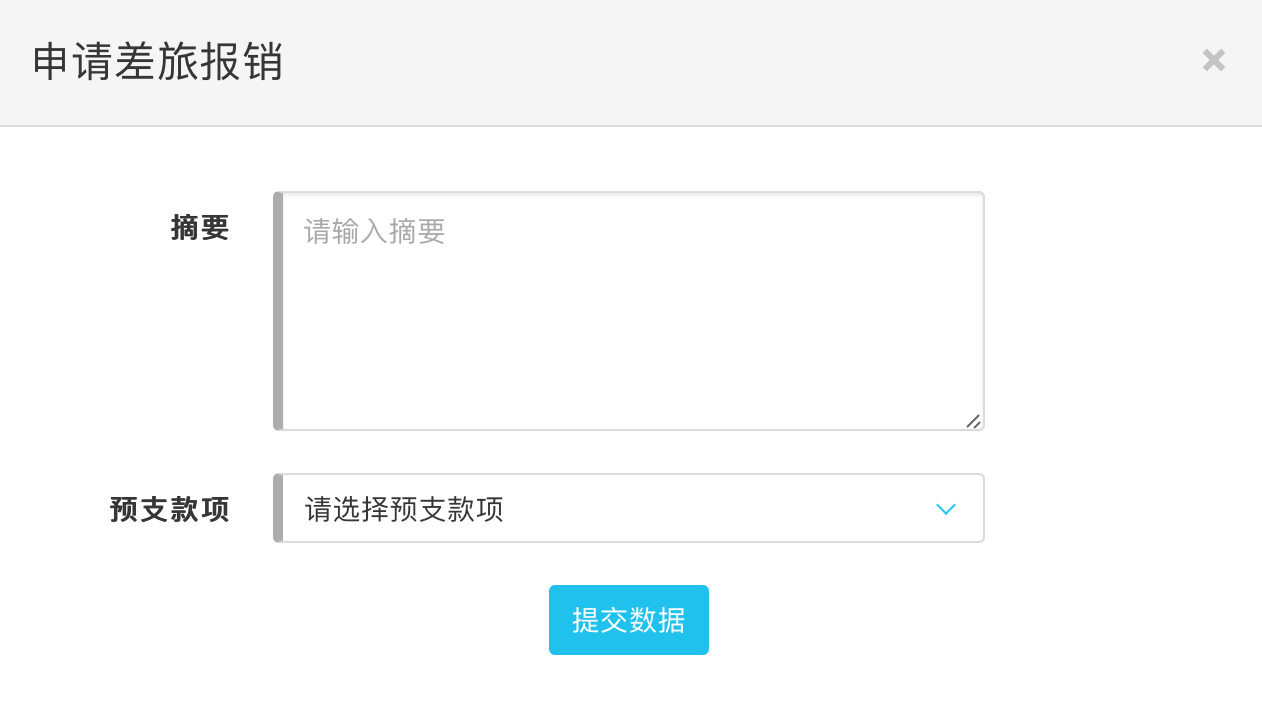Screen dimensions: 1262x708
Task: Click the 预支款项 field label
Action: pos(170,510)
